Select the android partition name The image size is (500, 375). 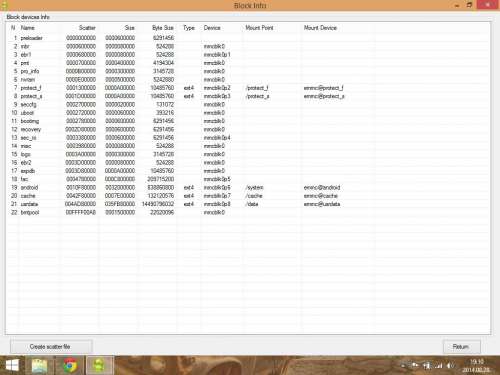coord(29,188)
